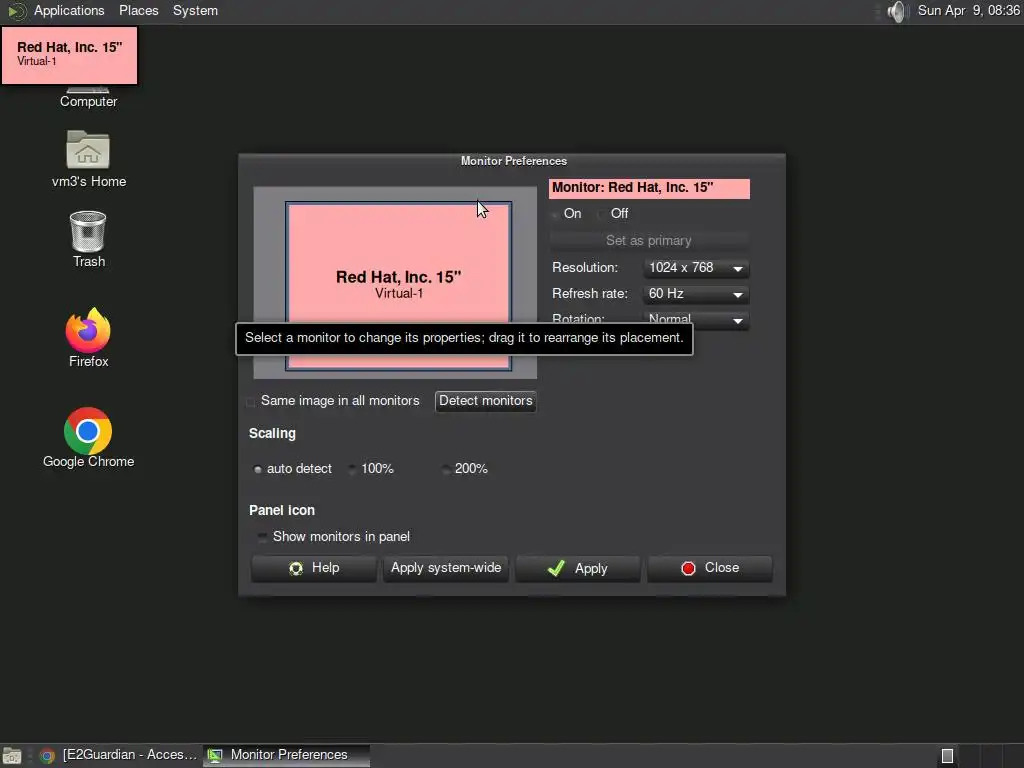Image resolution: width=1024 pixels, height=768 pixels.
Task: Click the show desktop icon in bottom panel
Action: pyautogui.click(x=12, y=756)
